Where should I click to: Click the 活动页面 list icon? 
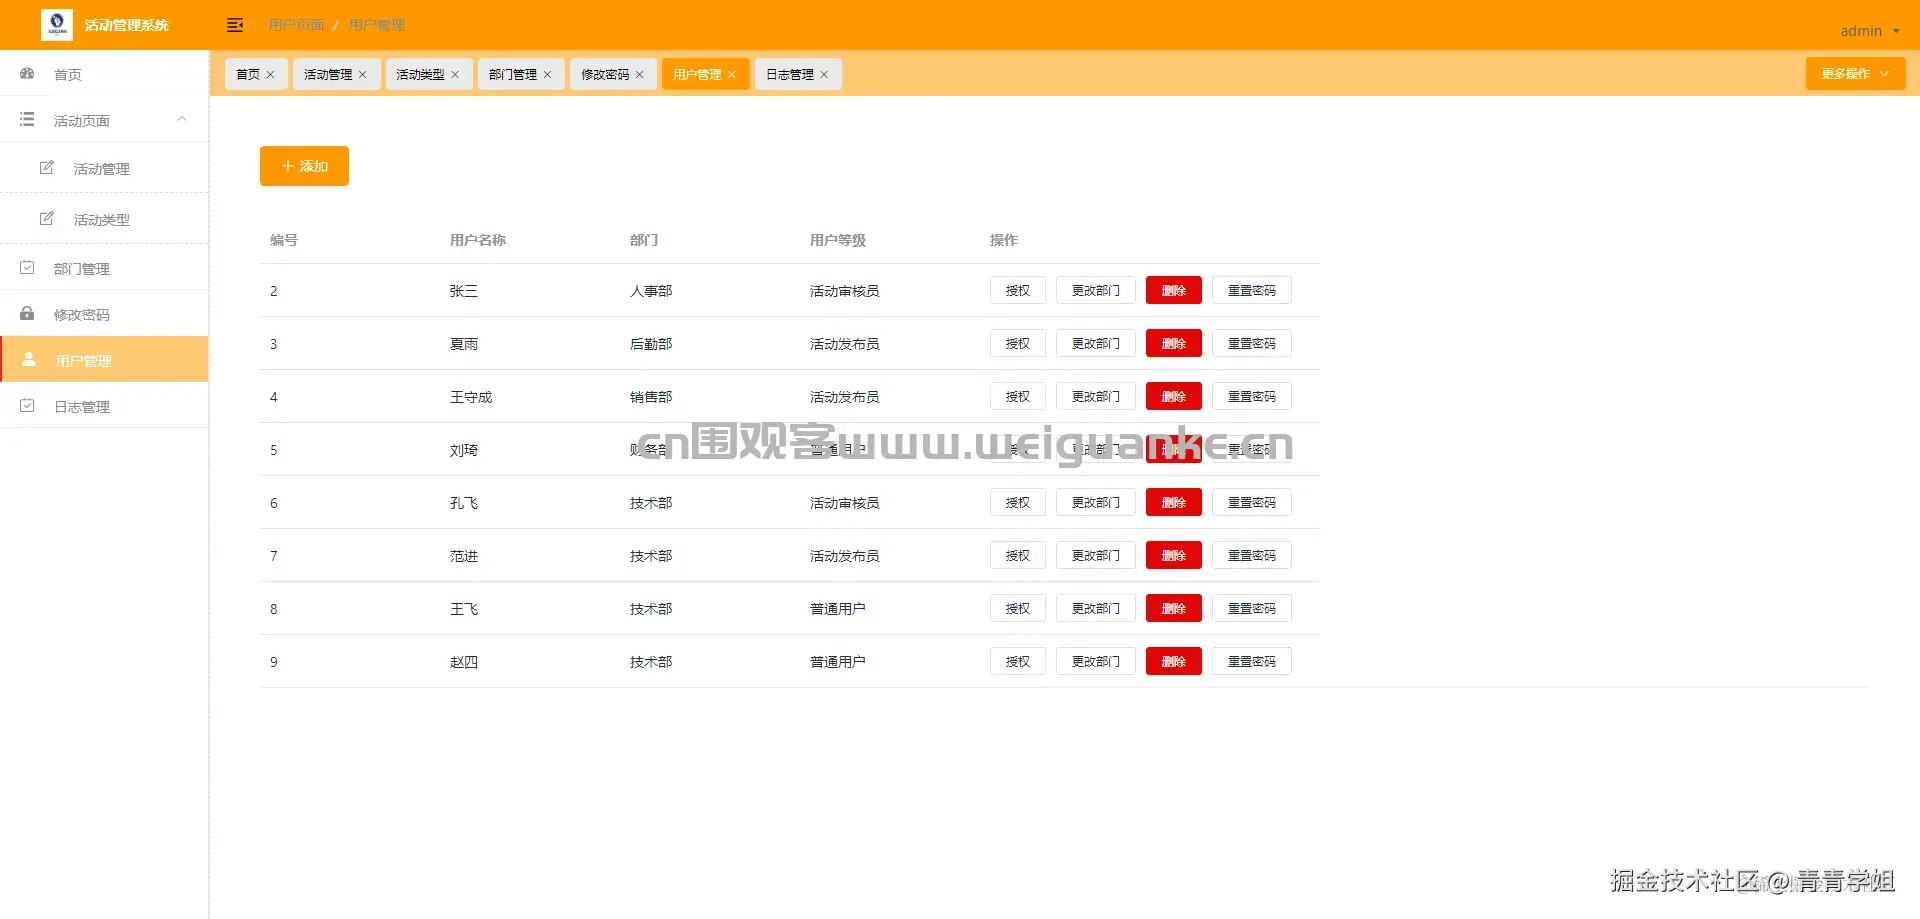click(27, 119)
